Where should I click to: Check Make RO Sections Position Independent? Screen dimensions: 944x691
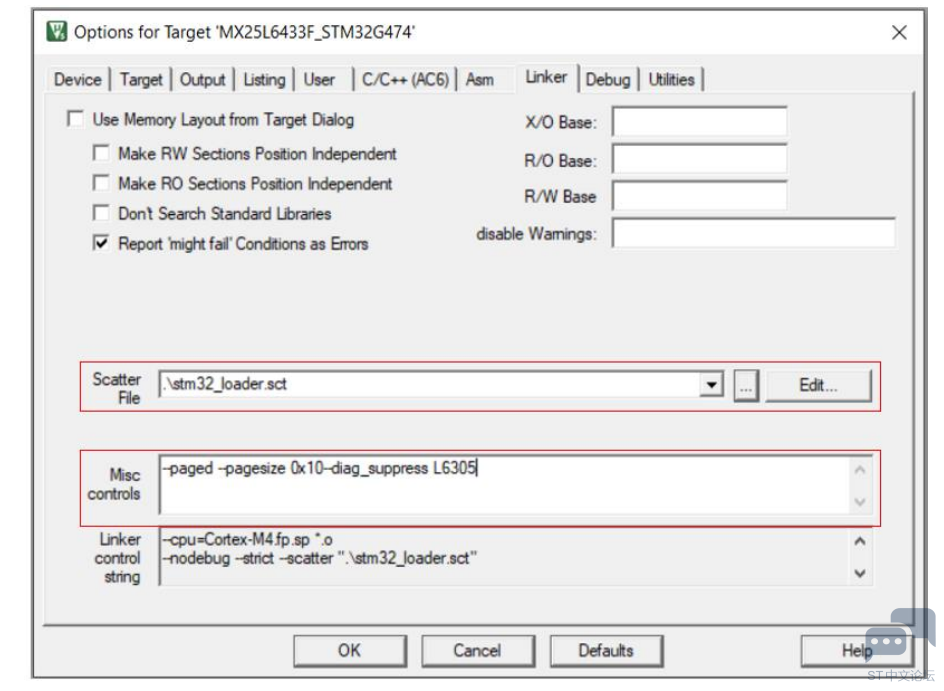click(x=101, y=183)
